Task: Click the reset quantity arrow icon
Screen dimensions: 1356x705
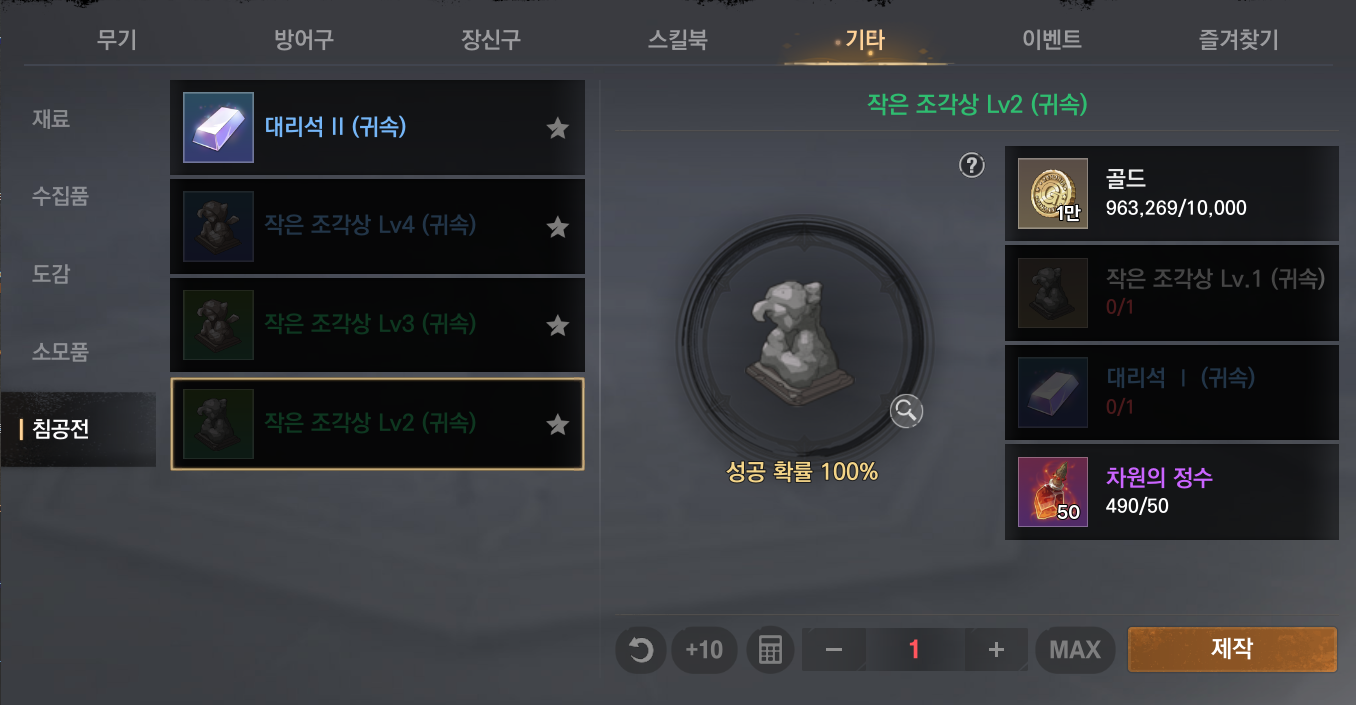Action: [x=640, y=650]
